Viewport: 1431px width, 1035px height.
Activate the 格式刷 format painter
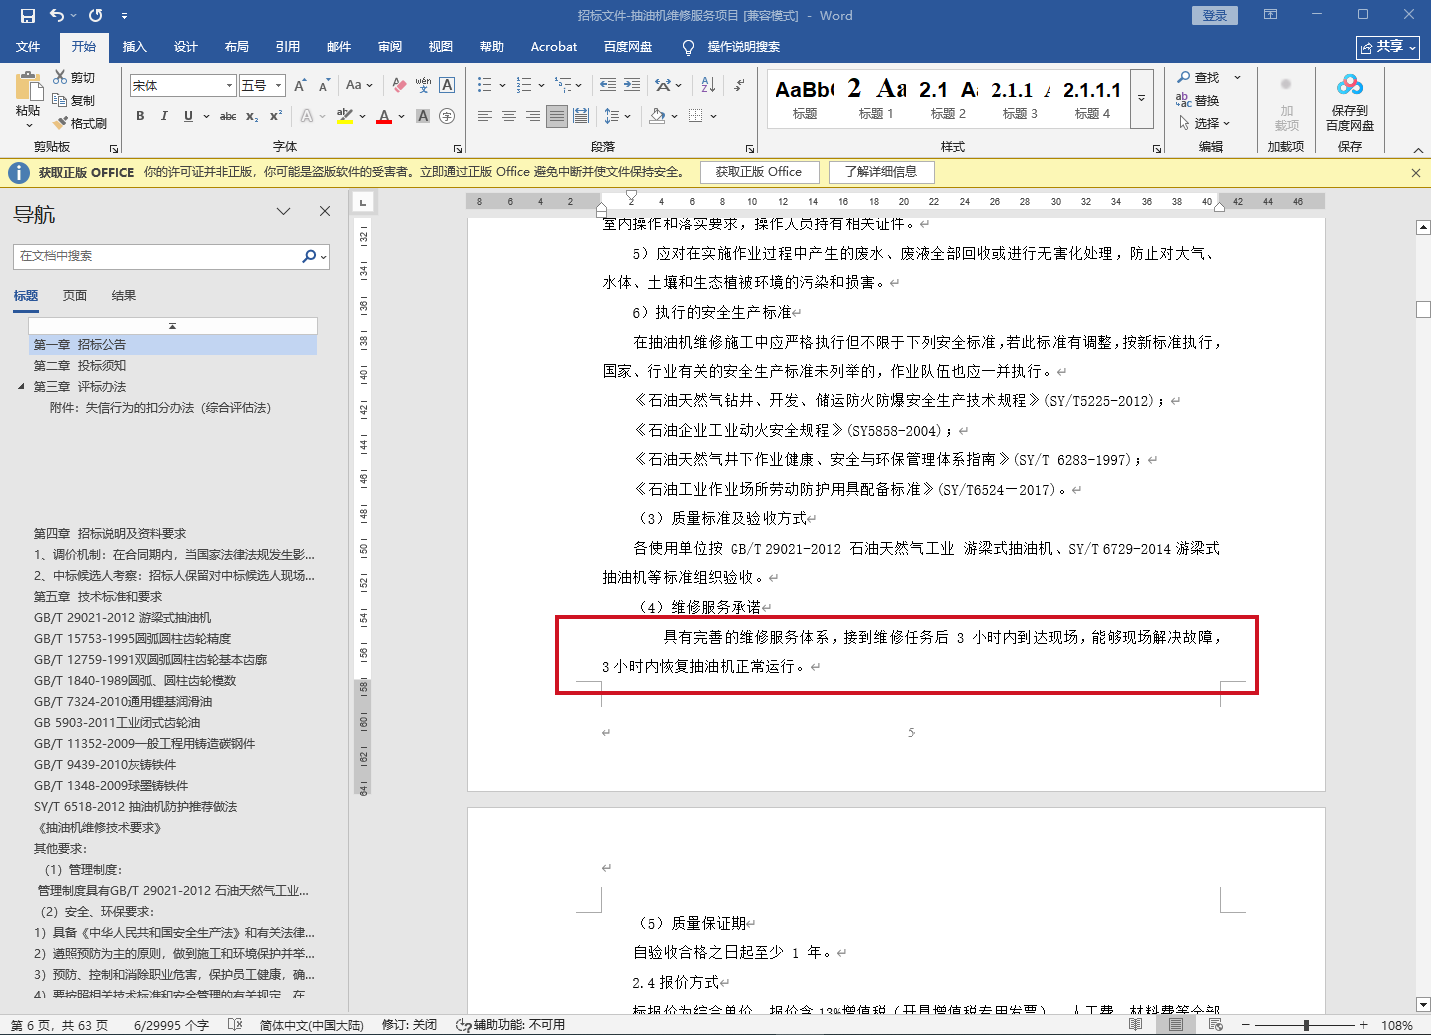coord(80,124)
